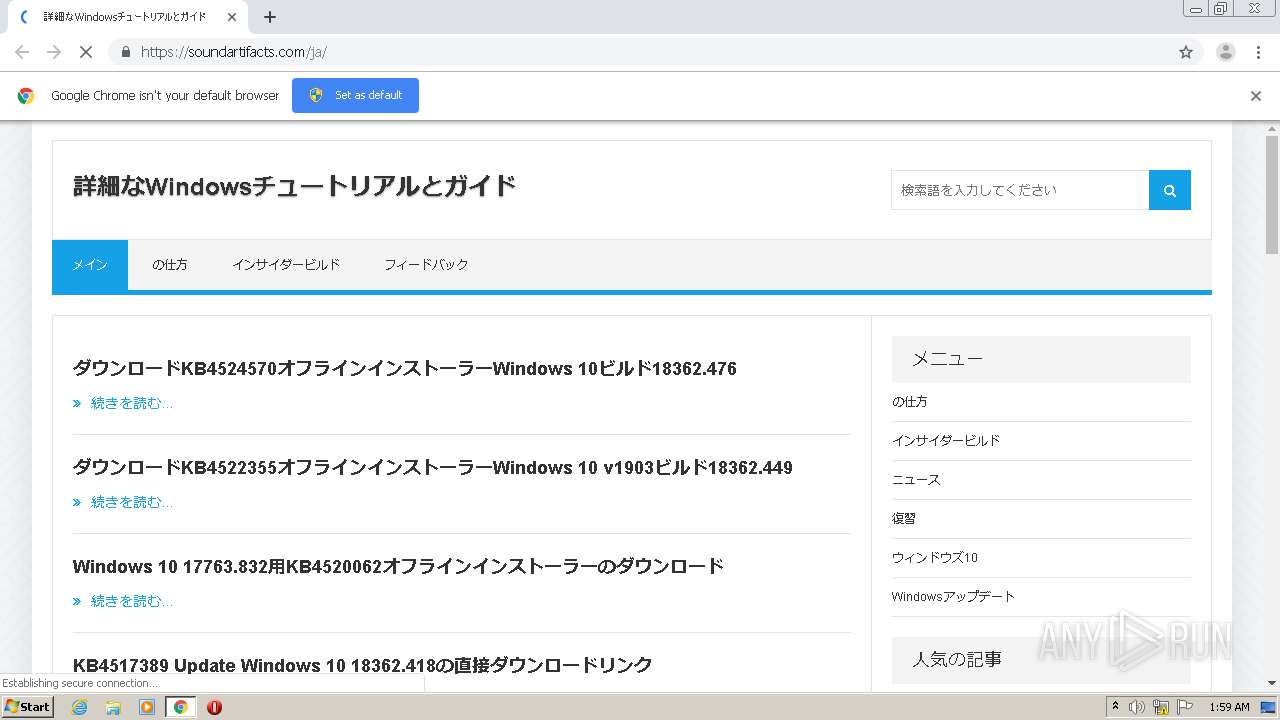The height and width of the screenshot is (720, 1280).
Task: Click Set as default button
Action: [x=355, y=95]
